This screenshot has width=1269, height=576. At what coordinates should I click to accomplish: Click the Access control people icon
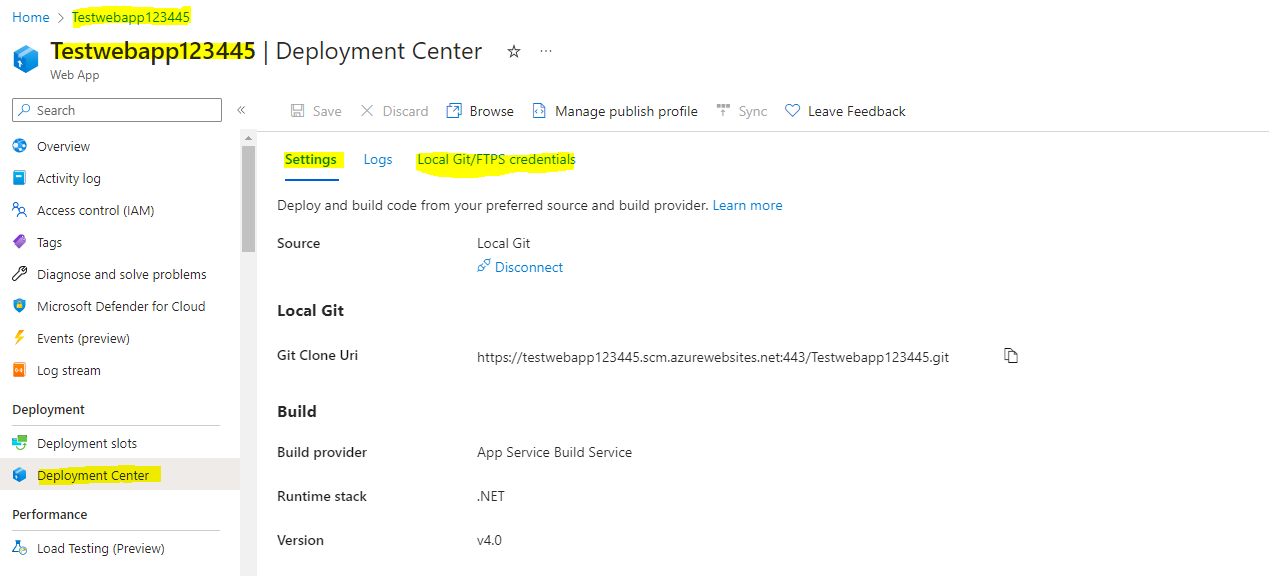click(19, 210)
